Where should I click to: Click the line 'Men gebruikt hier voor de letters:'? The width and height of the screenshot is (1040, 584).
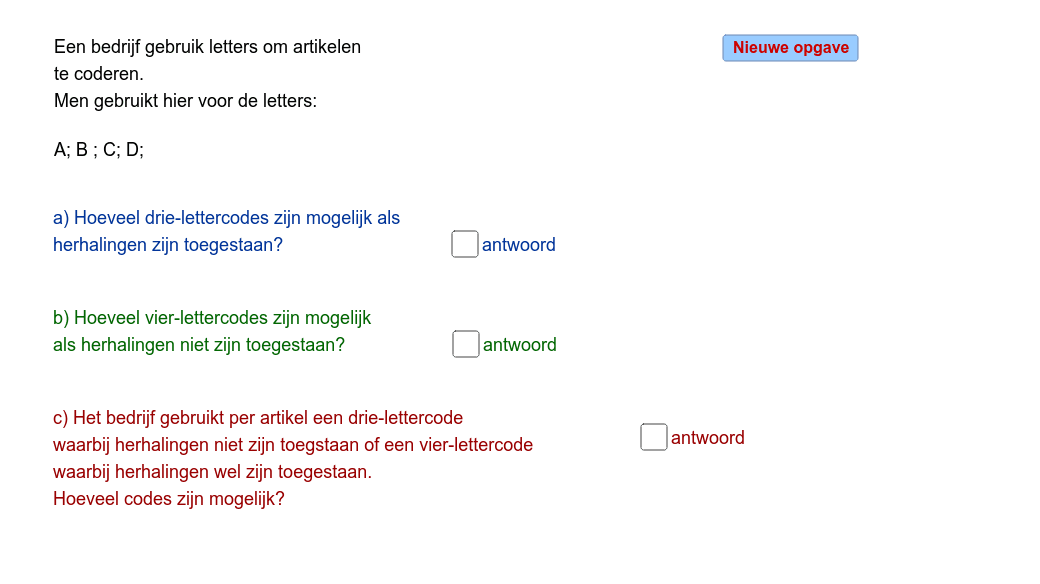click(185, 101)
